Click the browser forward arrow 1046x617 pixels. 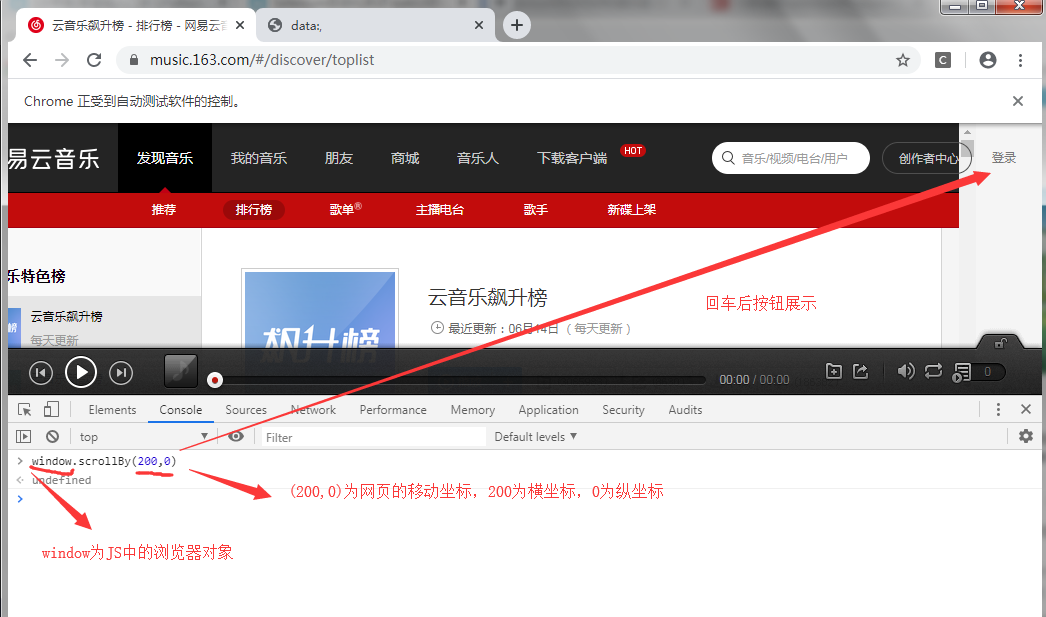click(x=62, y=60)
